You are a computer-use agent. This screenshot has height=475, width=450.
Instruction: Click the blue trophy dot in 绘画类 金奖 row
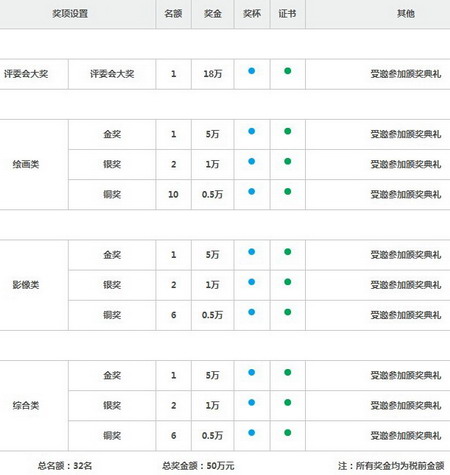point(252,131)
